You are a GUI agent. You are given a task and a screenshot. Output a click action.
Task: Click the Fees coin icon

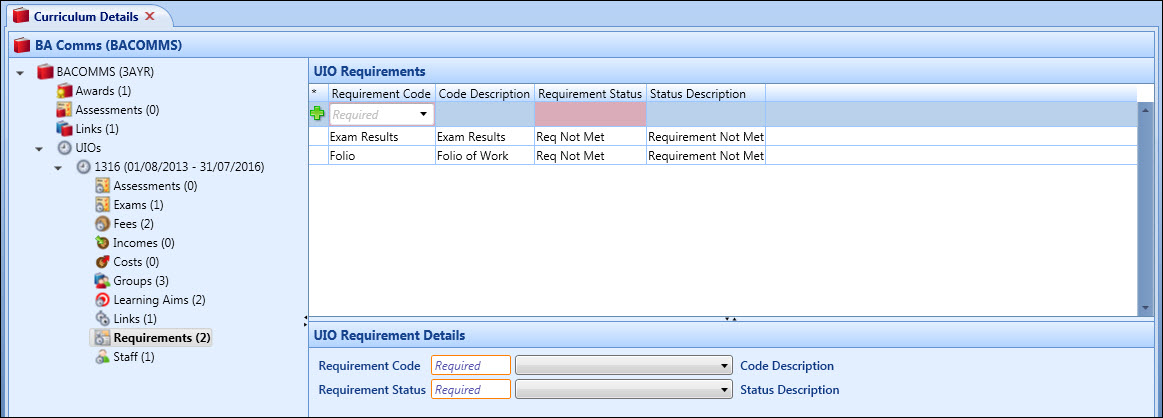pos(102,224)
